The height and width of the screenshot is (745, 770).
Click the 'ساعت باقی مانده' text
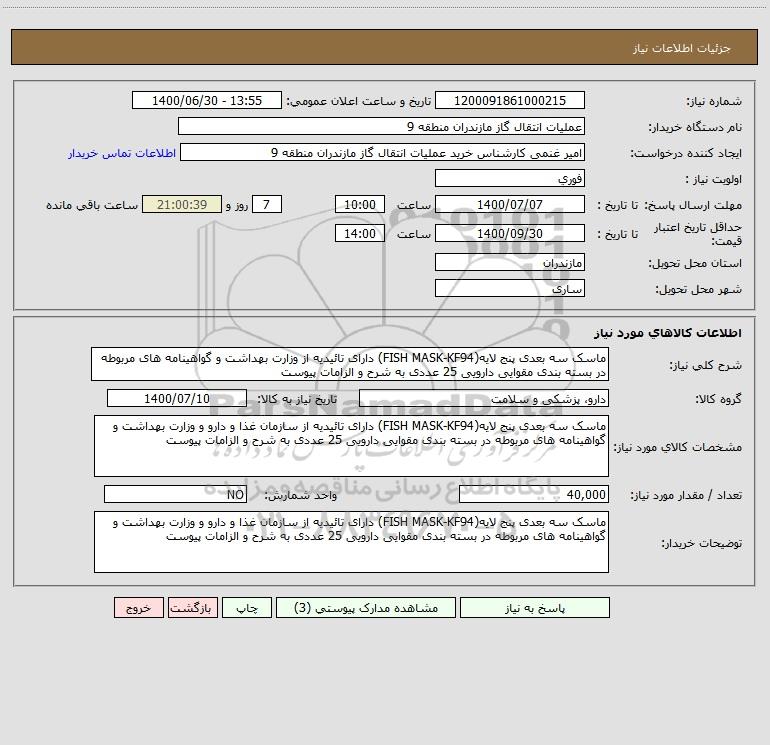(x=92, y=205)
